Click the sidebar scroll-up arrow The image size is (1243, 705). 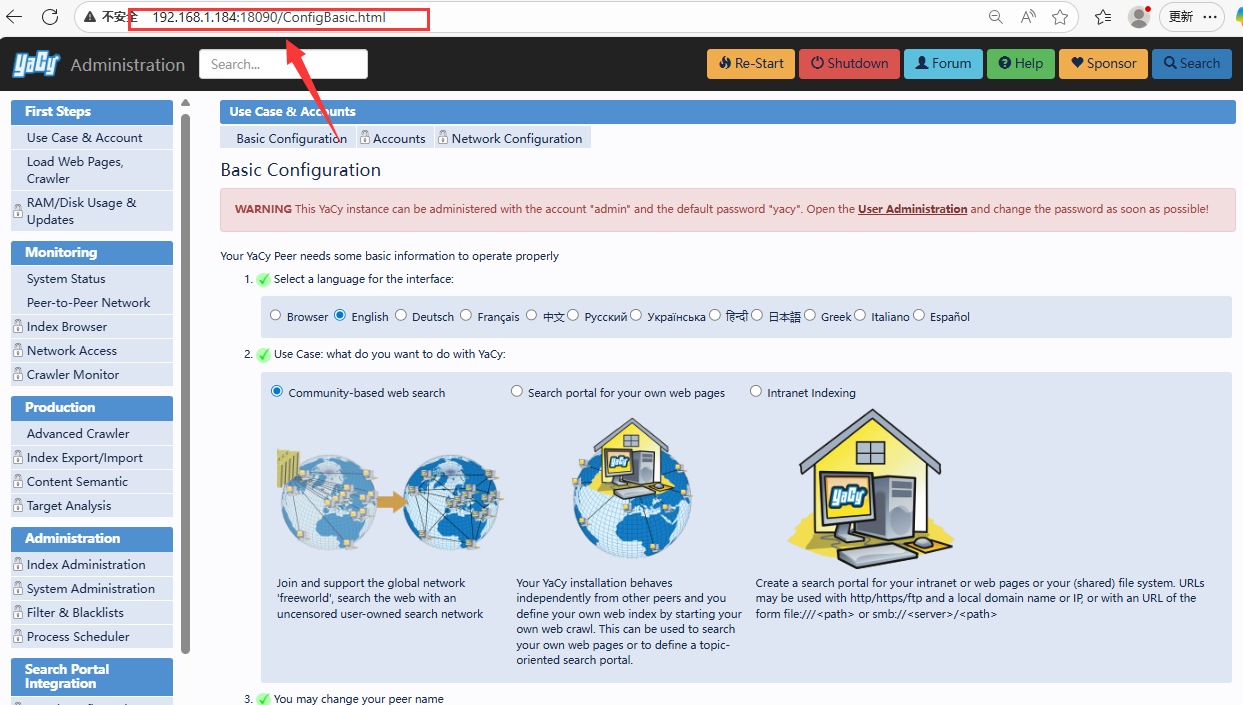[x=185, y=102]
